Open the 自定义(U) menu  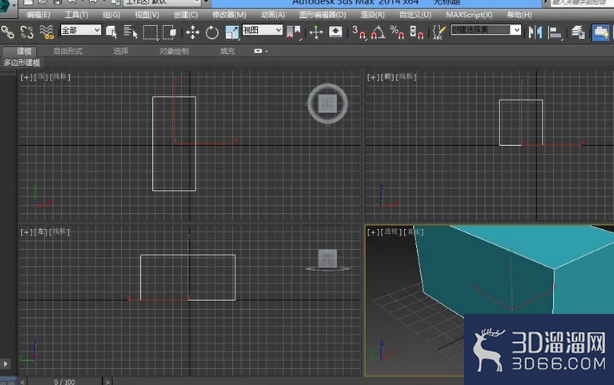(x=415, y=15)
